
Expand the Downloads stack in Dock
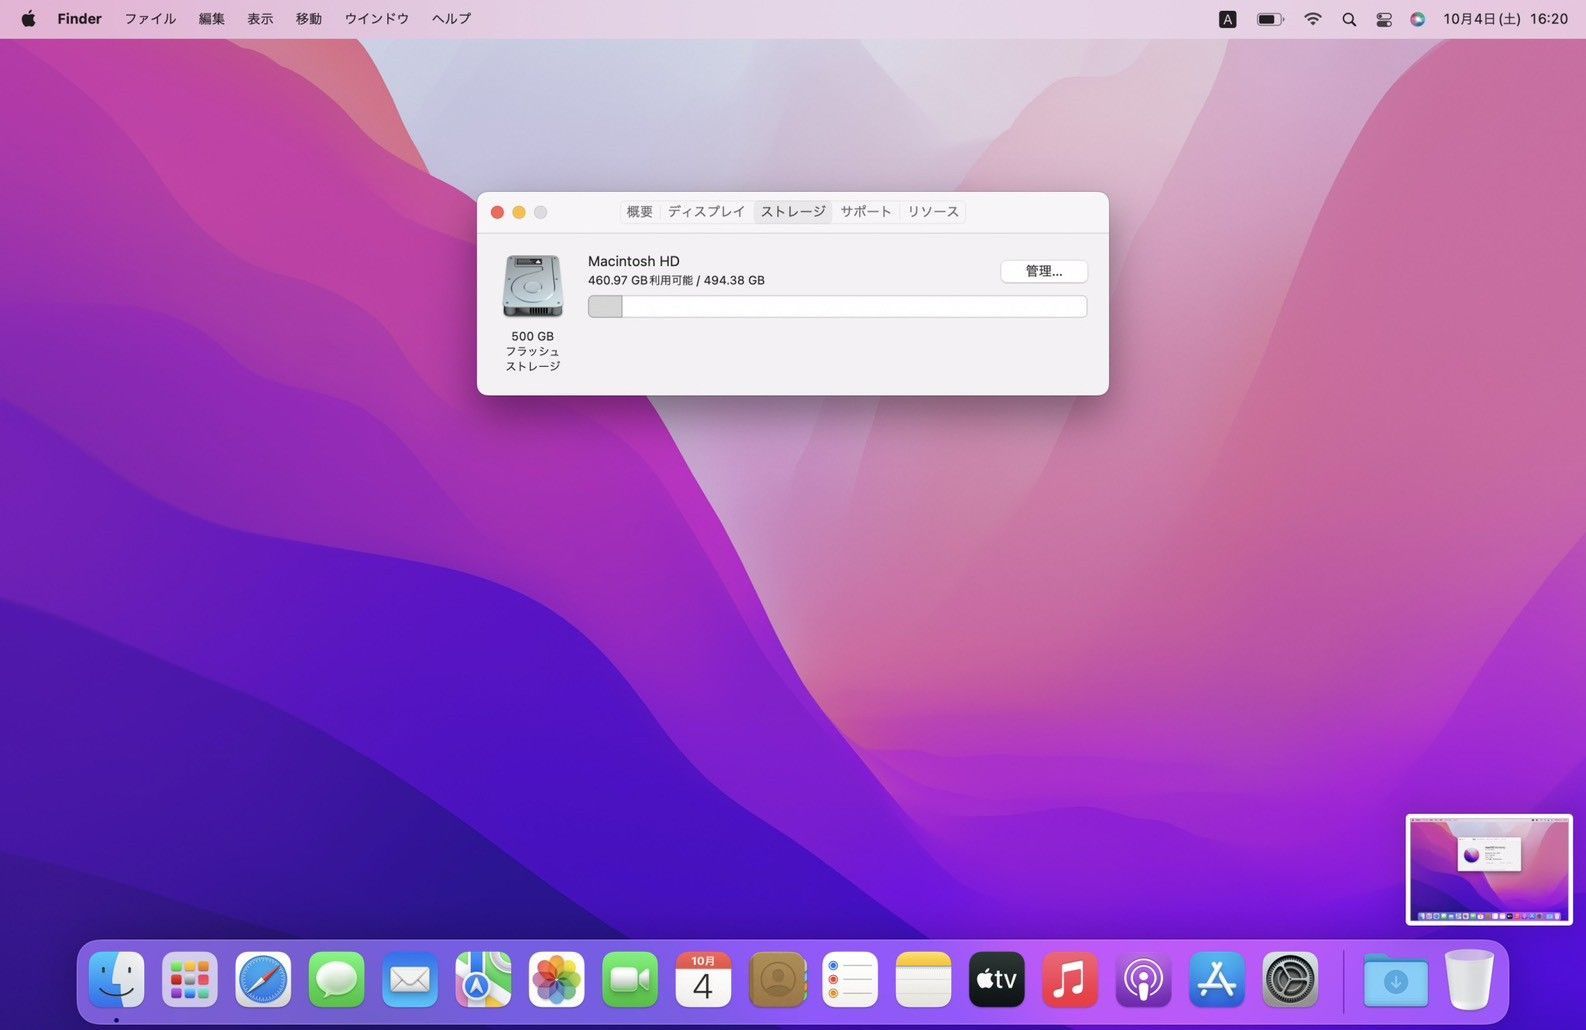click(1395, 979)
